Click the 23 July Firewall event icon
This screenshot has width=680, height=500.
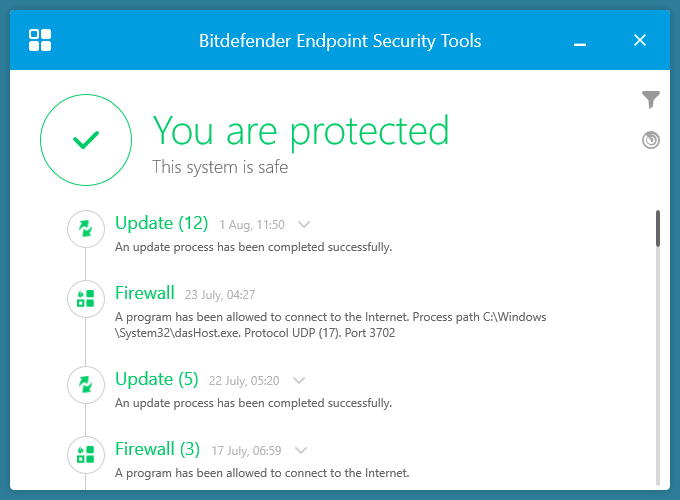[86, 298]
